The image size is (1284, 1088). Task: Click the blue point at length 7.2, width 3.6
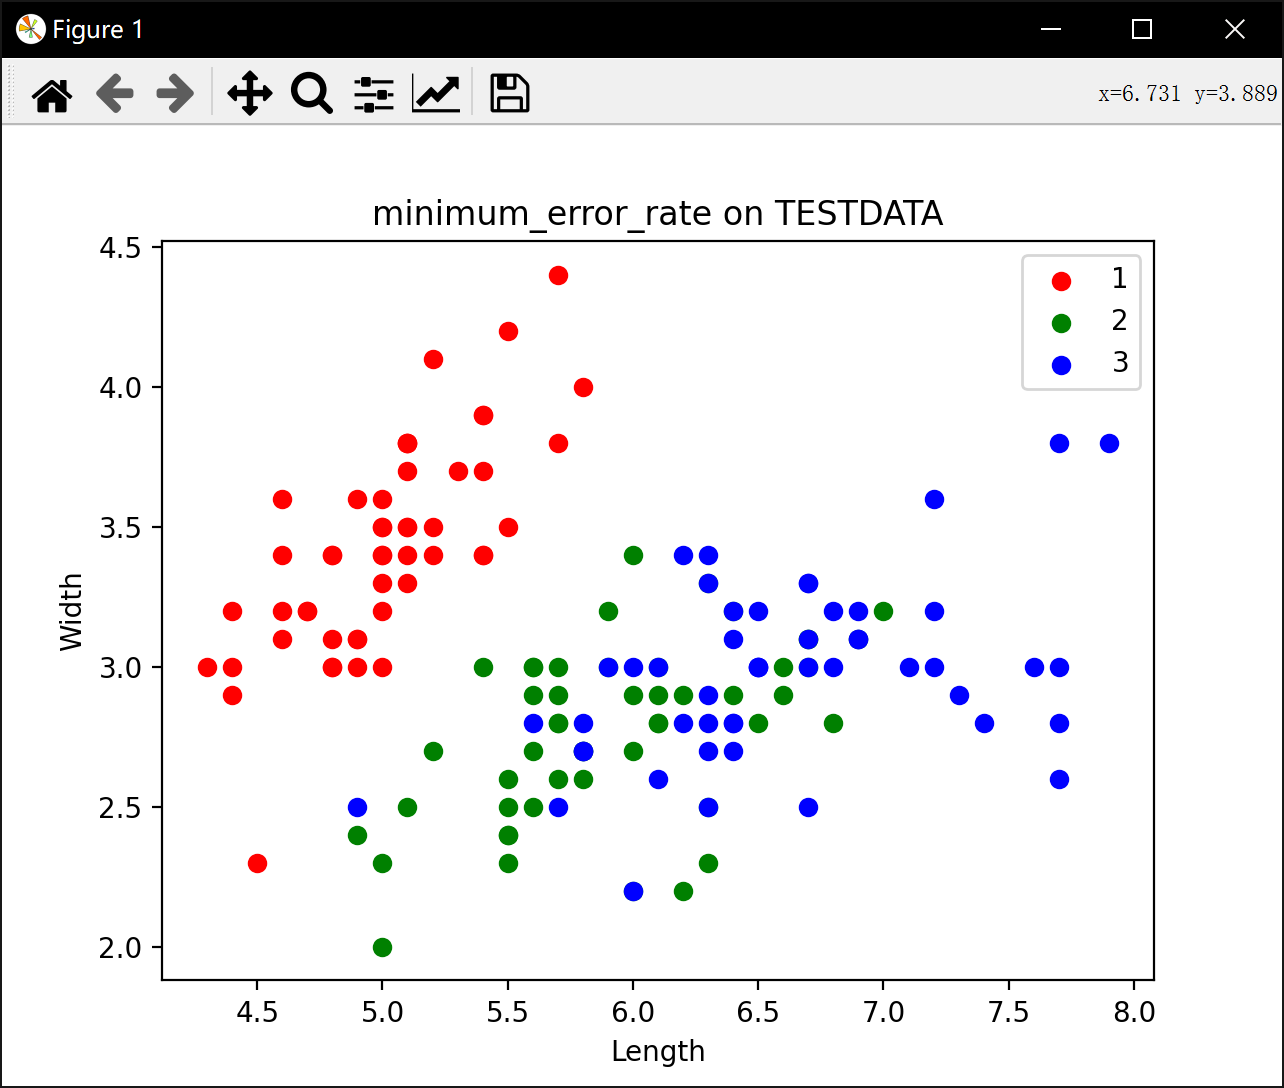pos(934,499)
